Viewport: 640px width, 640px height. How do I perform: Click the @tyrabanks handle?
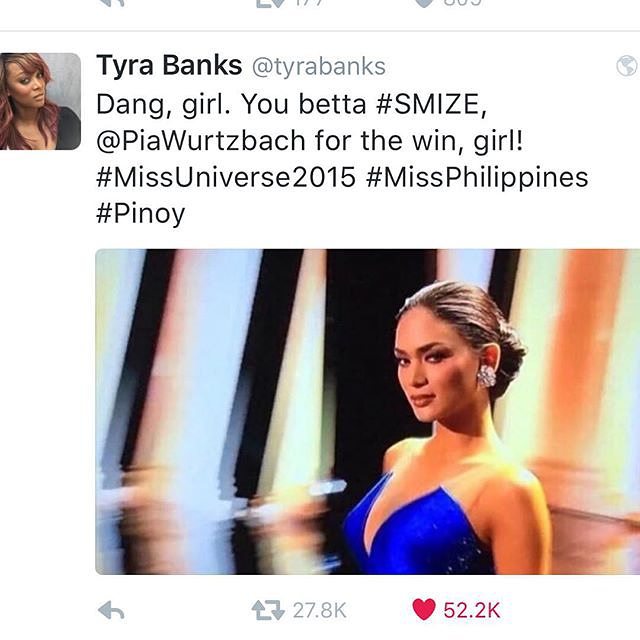point(319,67)
